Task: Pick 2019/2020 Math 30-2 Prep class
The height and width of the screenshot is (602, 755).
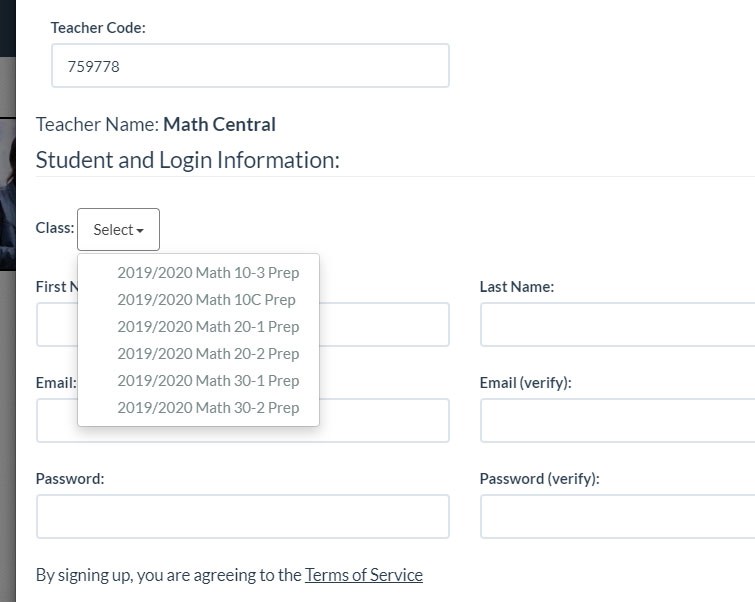Action: click(x=208, y=407)
